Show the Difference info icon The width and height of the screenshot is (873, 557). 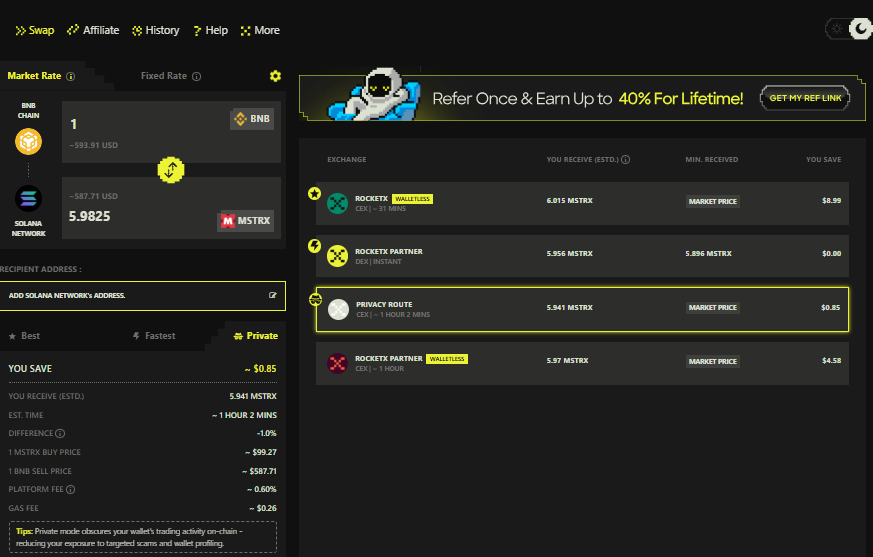coord(60,433)
